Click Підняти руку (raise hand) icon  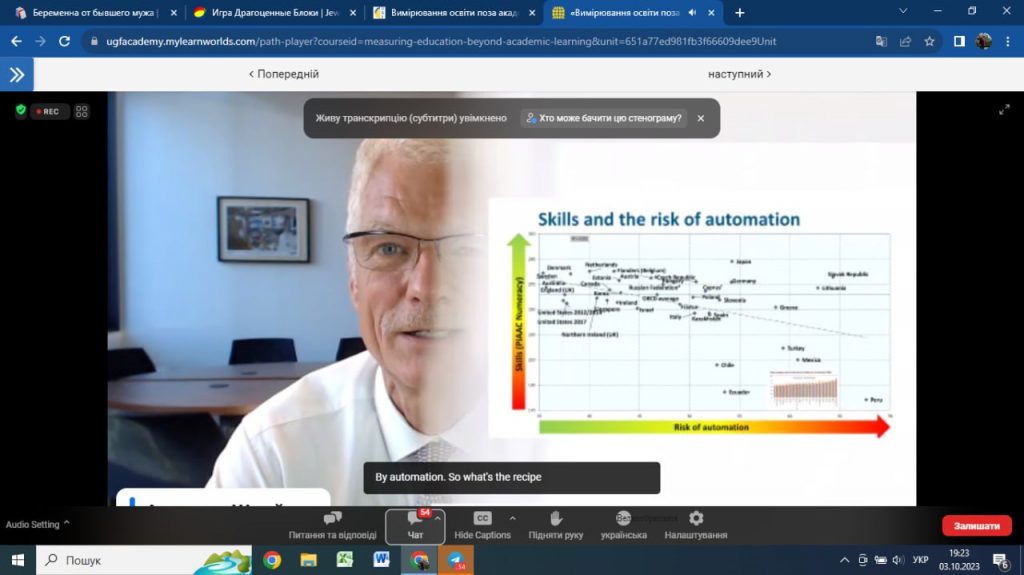tap(556, 524)
